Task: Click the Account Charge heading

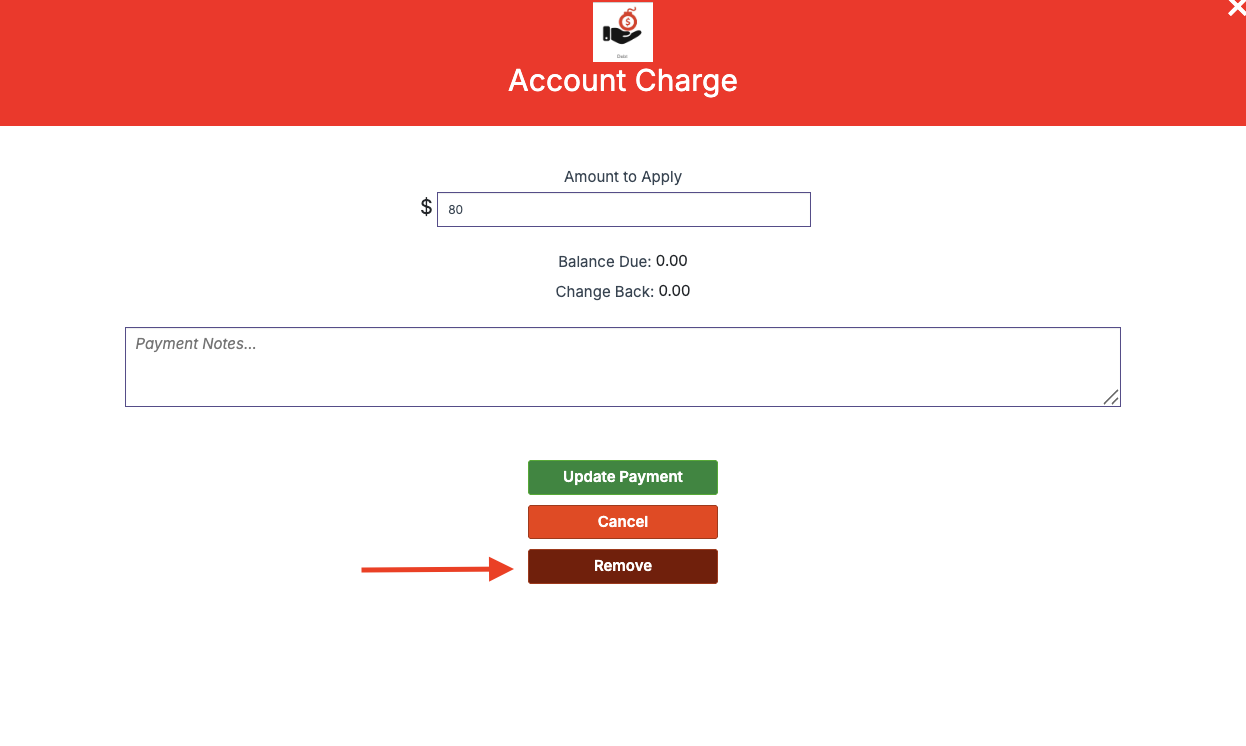Action: pos(622,80)
